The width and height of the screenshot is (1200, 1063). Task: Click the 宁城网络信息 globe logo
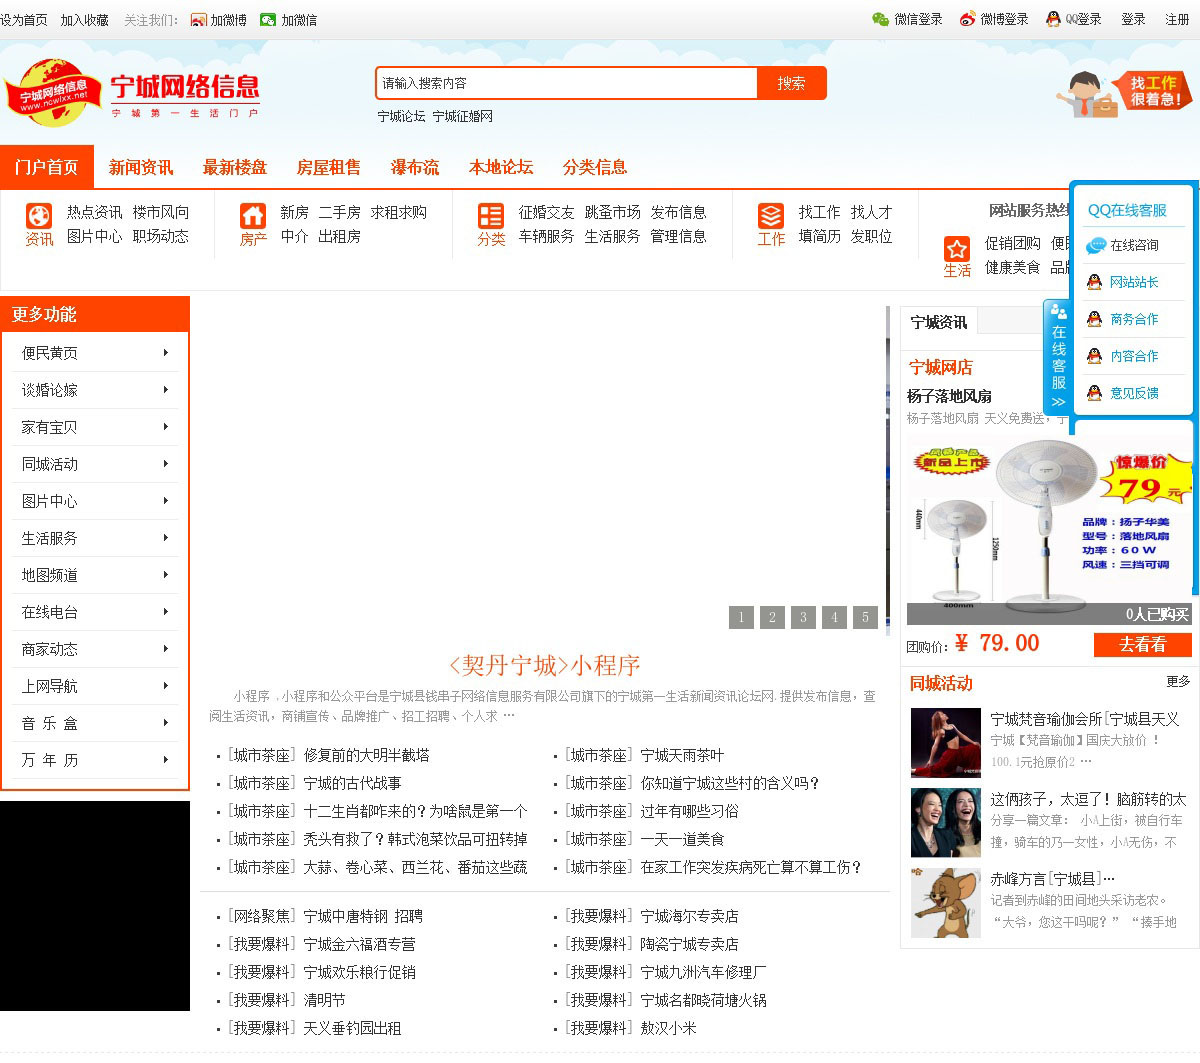[x=54, y=93]
